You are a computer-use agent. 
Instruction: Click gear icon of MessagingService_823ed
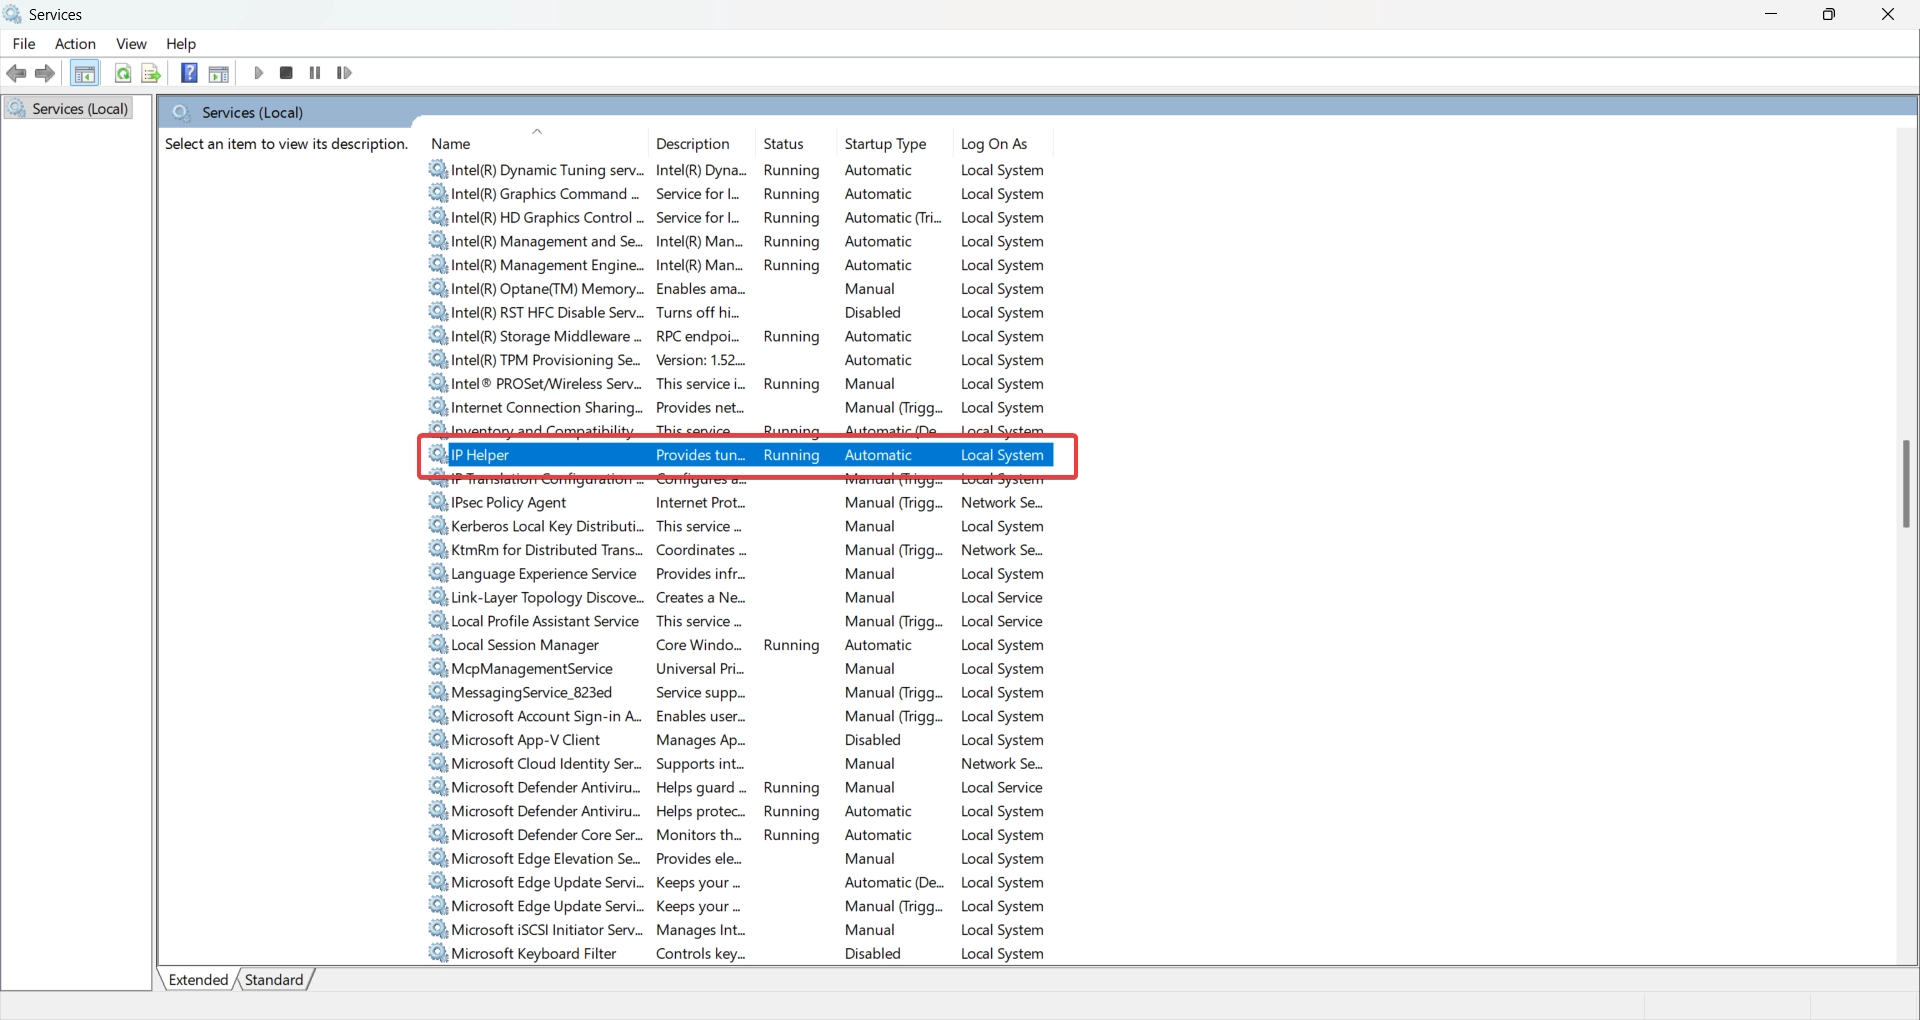[x=438, y=691]
